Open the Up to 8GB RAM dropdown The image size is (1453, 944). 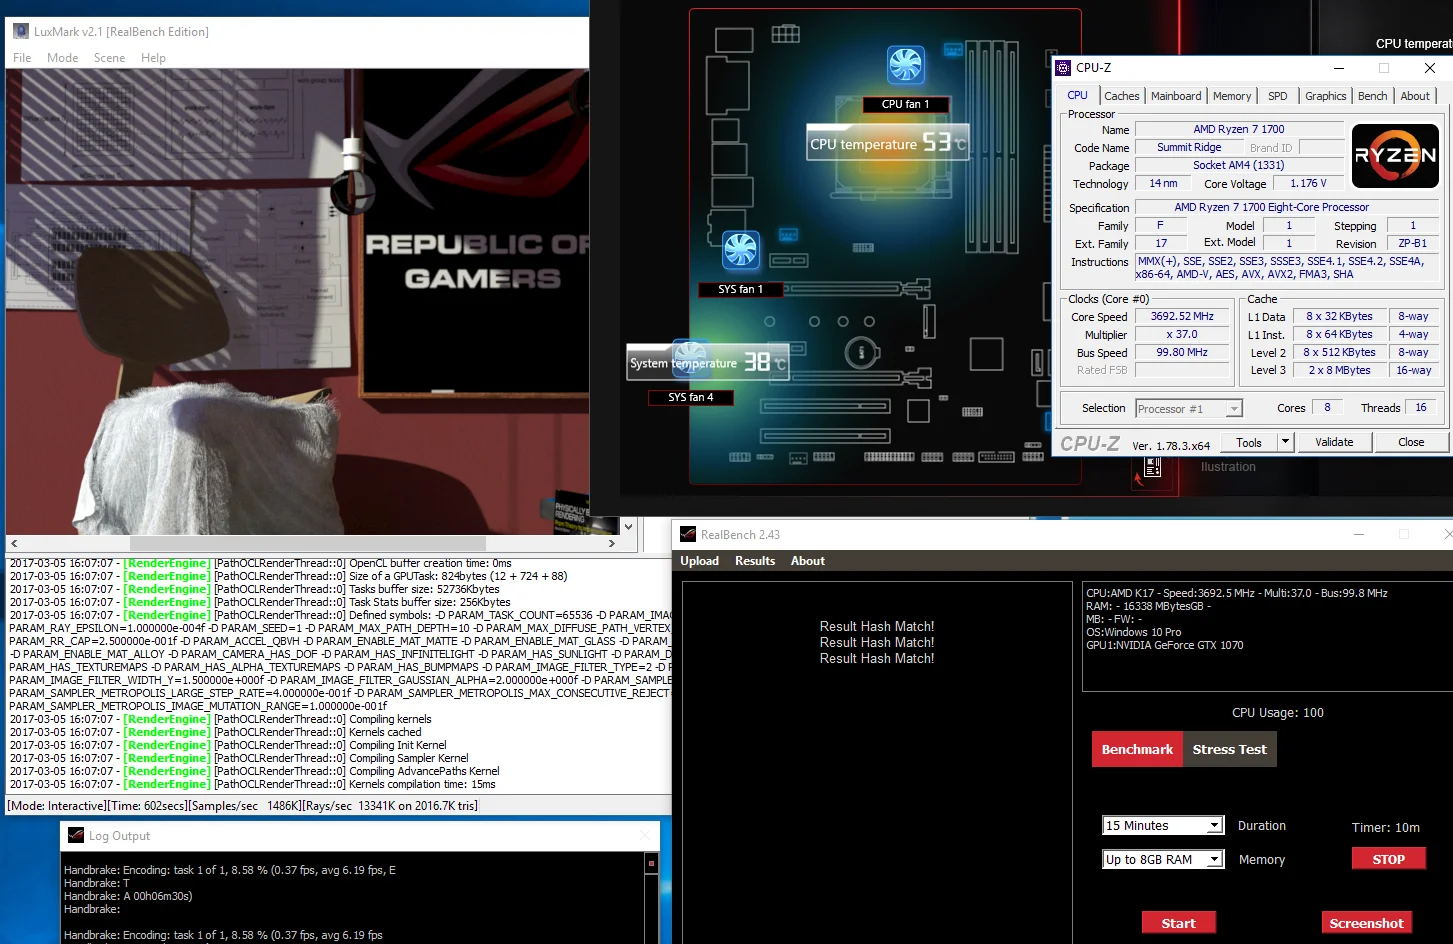pos(1163,859)
